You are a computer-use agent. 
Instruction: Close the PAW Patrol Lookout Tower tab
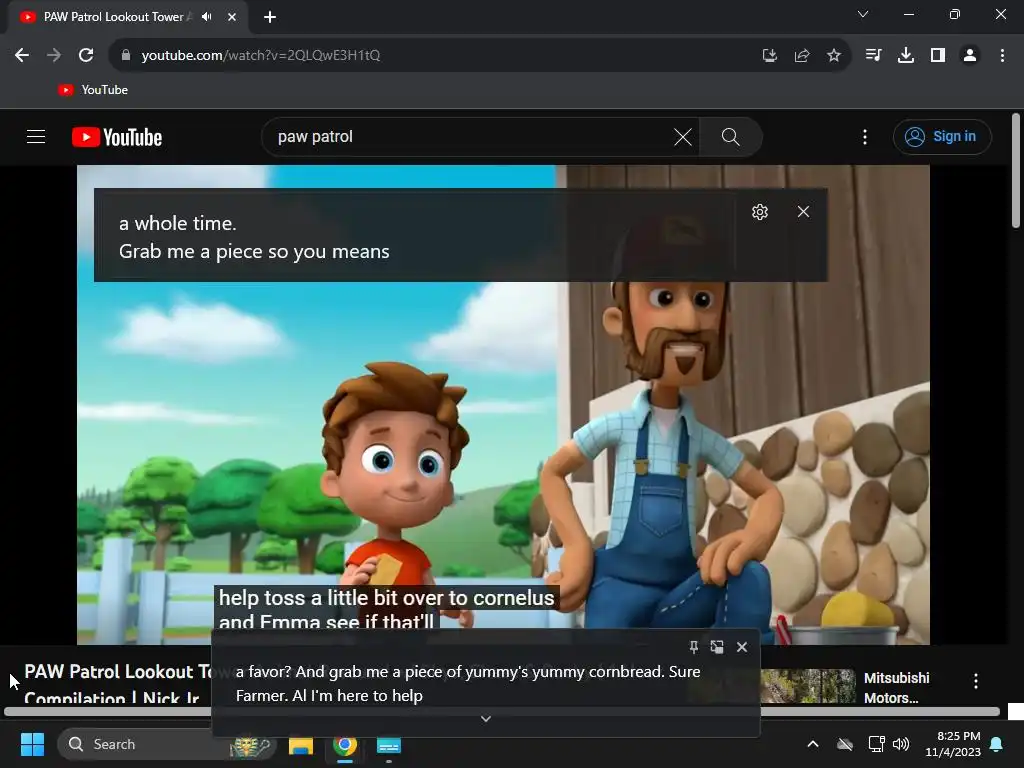(x=232, y=17)
